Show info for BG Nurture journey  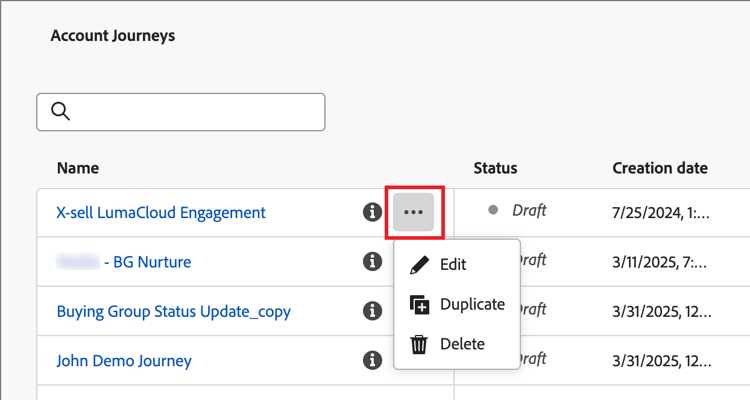372,261
